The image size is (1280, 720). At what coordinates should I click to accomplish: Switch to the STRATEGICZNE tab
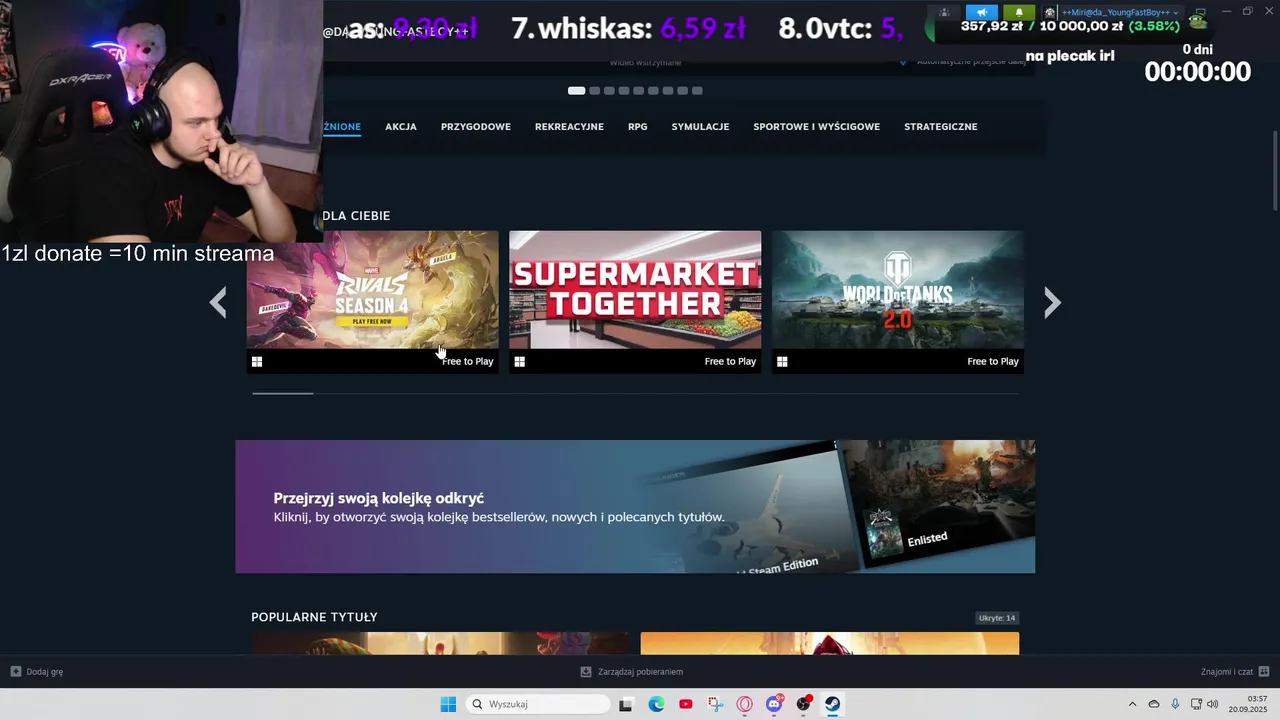click(941, 127)
